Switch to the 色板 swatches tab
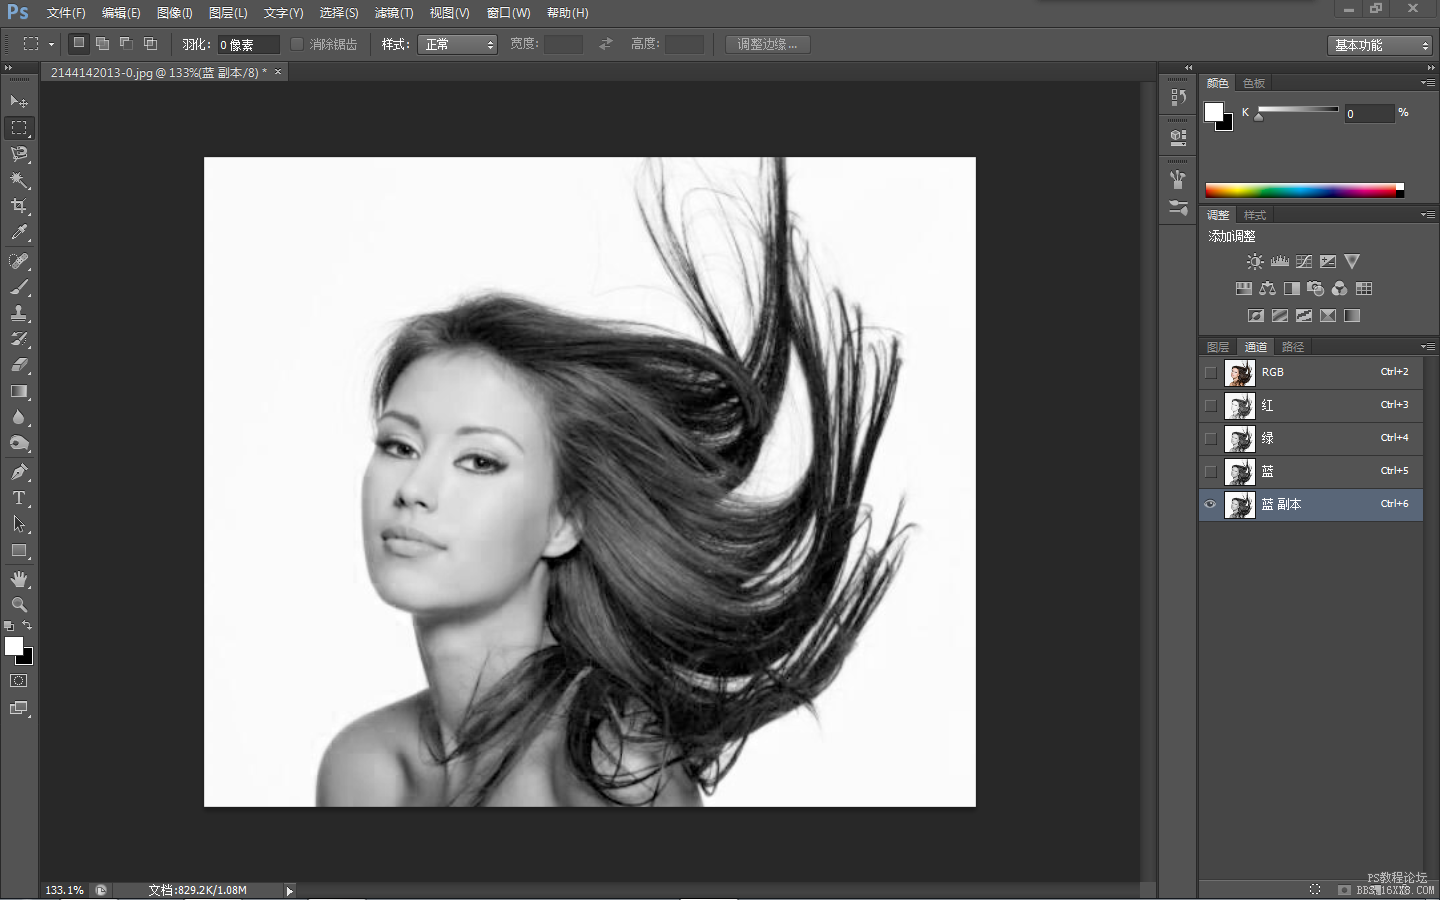This screenshot has width=1440, height=900. (1254, 83)
